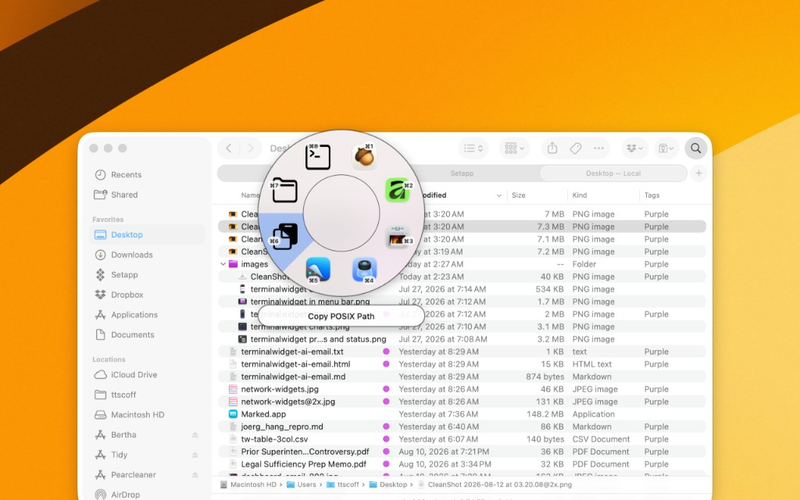Open the More actions ellipsis button
The height and width of the screenshot is (500, 800).
[x=599, y=148]
